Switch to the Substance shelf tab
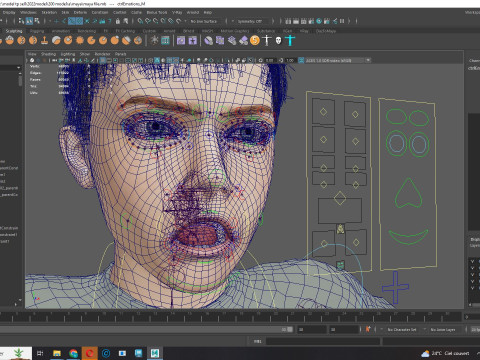This screenshot has width=480, height=360. click(x=266, y=31)
